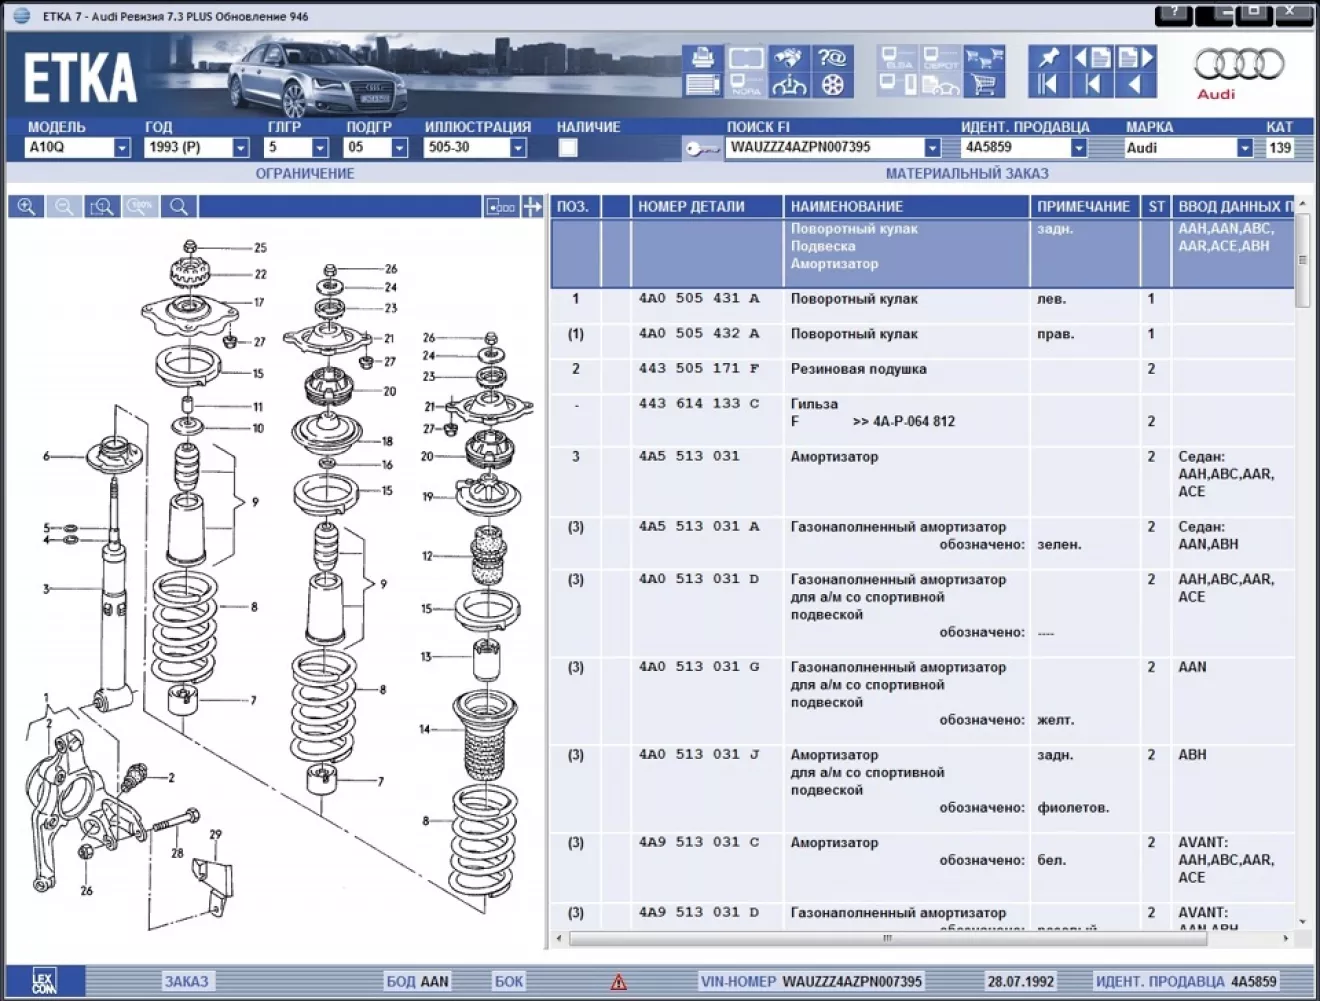The image size is (1320, 1001).
Task: Click the parts list view icon below the printer
Action: pyautogui.click(x=702, y=85)
